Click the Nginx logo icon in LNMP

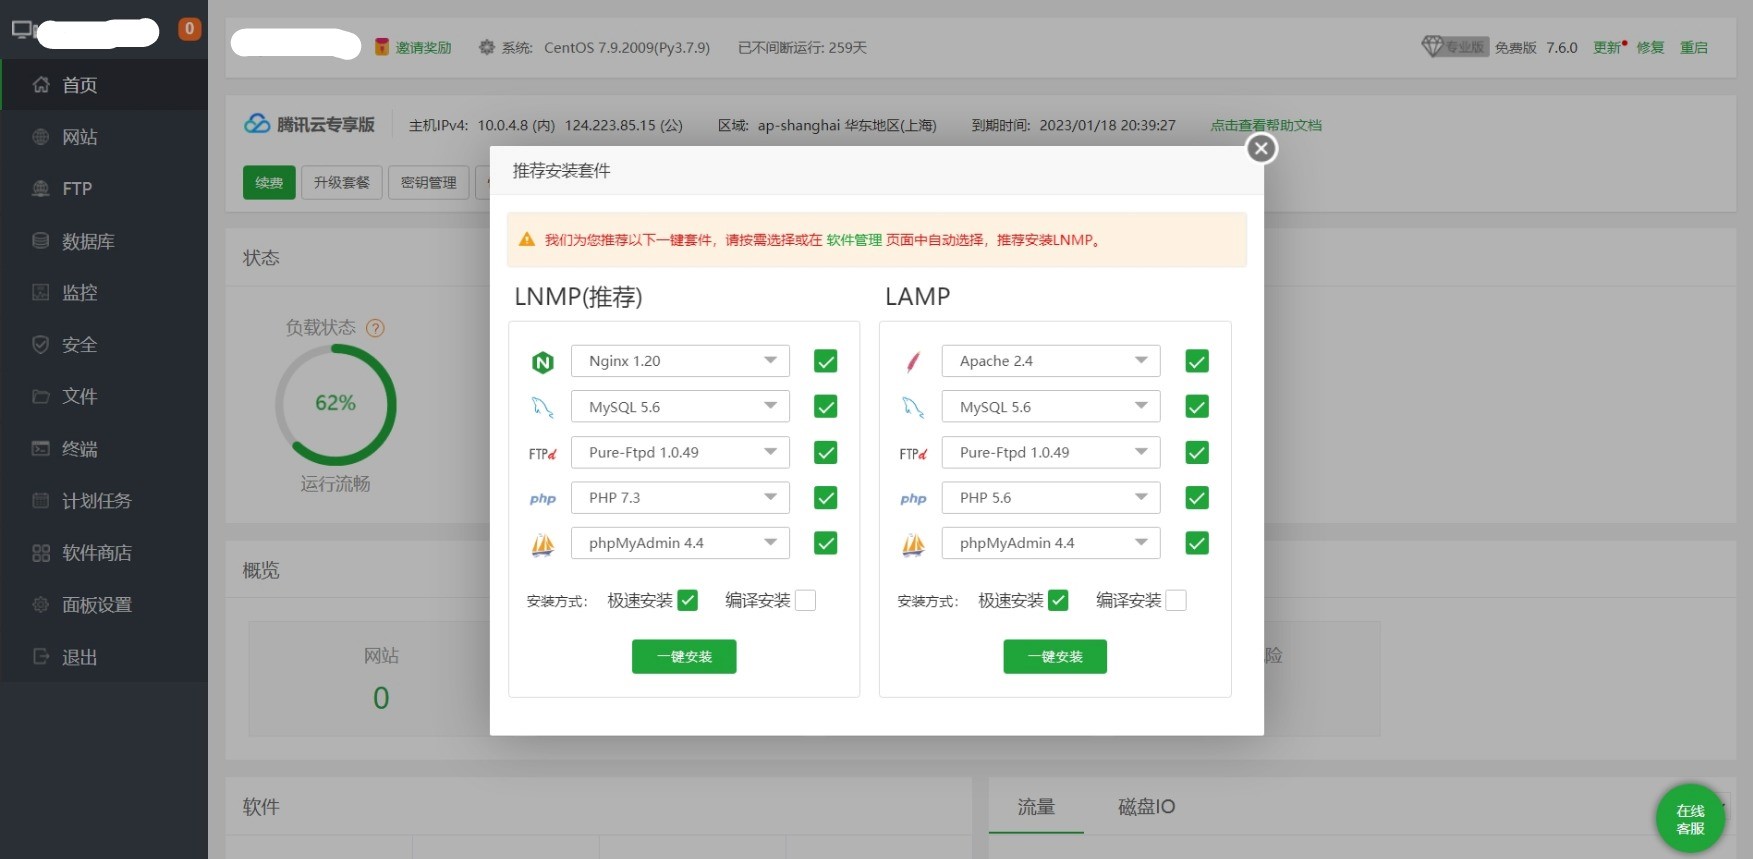[542, 362]
